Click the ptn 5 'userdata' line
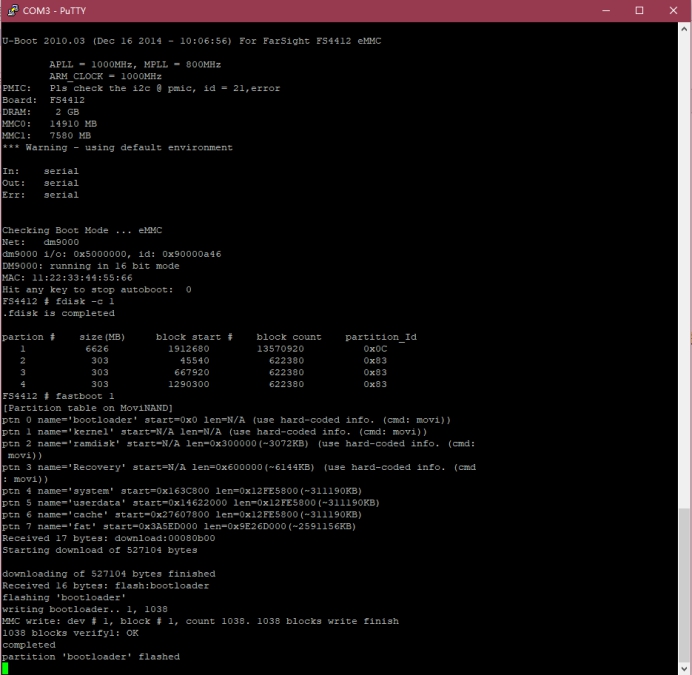Viewport: 692px width, 675px height. (x=191, y=503)
